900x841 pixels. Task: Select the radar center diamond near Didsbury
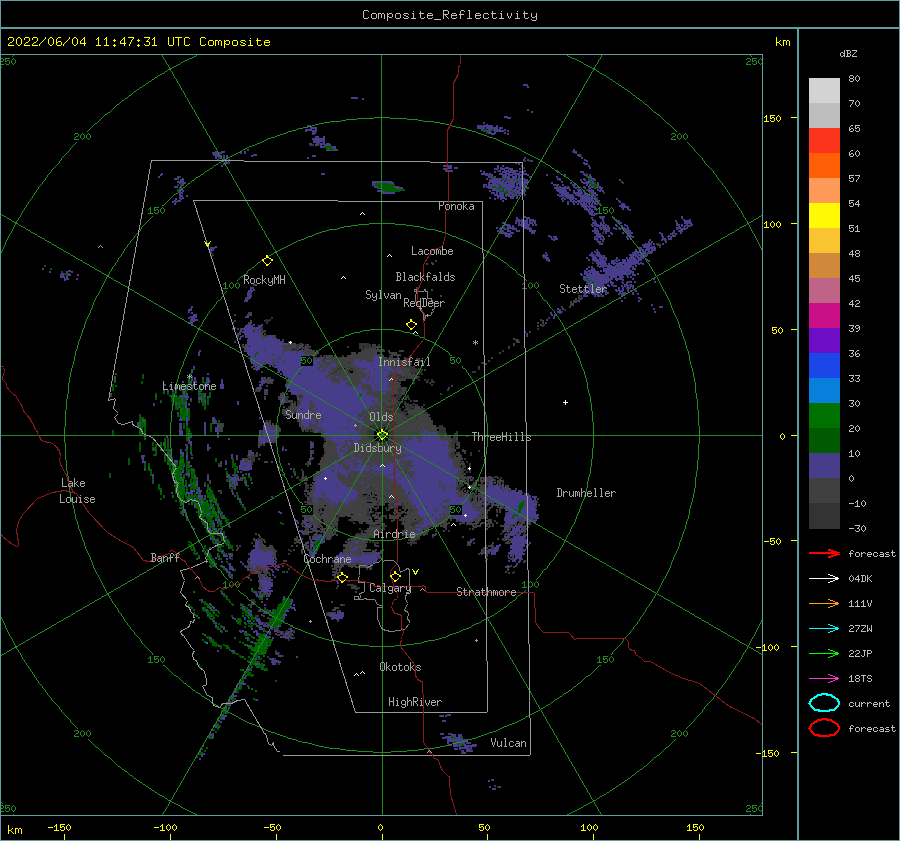pos(382,435)
